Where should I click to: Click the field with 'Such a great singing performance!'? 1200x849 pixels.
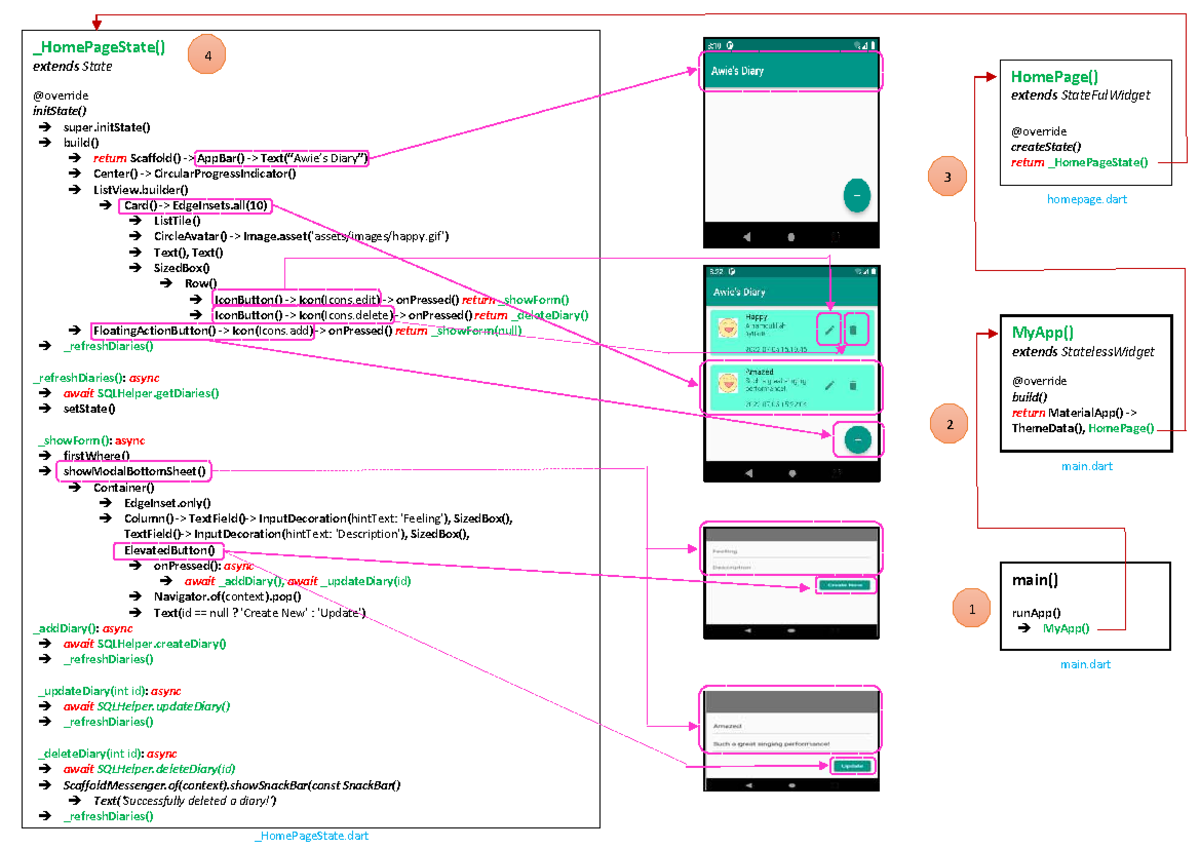[790, 745]
